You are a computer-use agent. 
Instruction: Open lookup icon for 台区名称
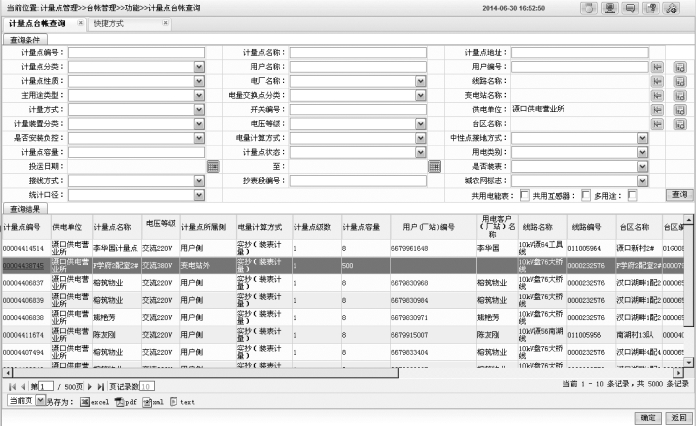(657, 124)
